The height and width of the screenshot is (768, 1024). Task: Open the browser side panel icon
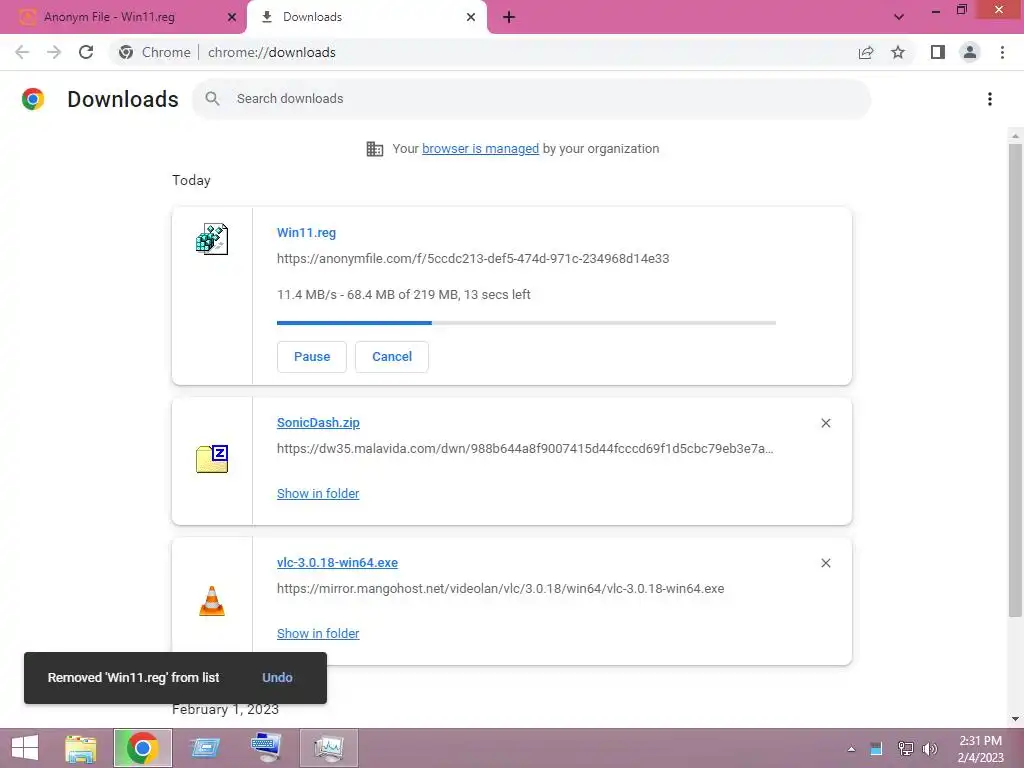click(x=938, y=52)
